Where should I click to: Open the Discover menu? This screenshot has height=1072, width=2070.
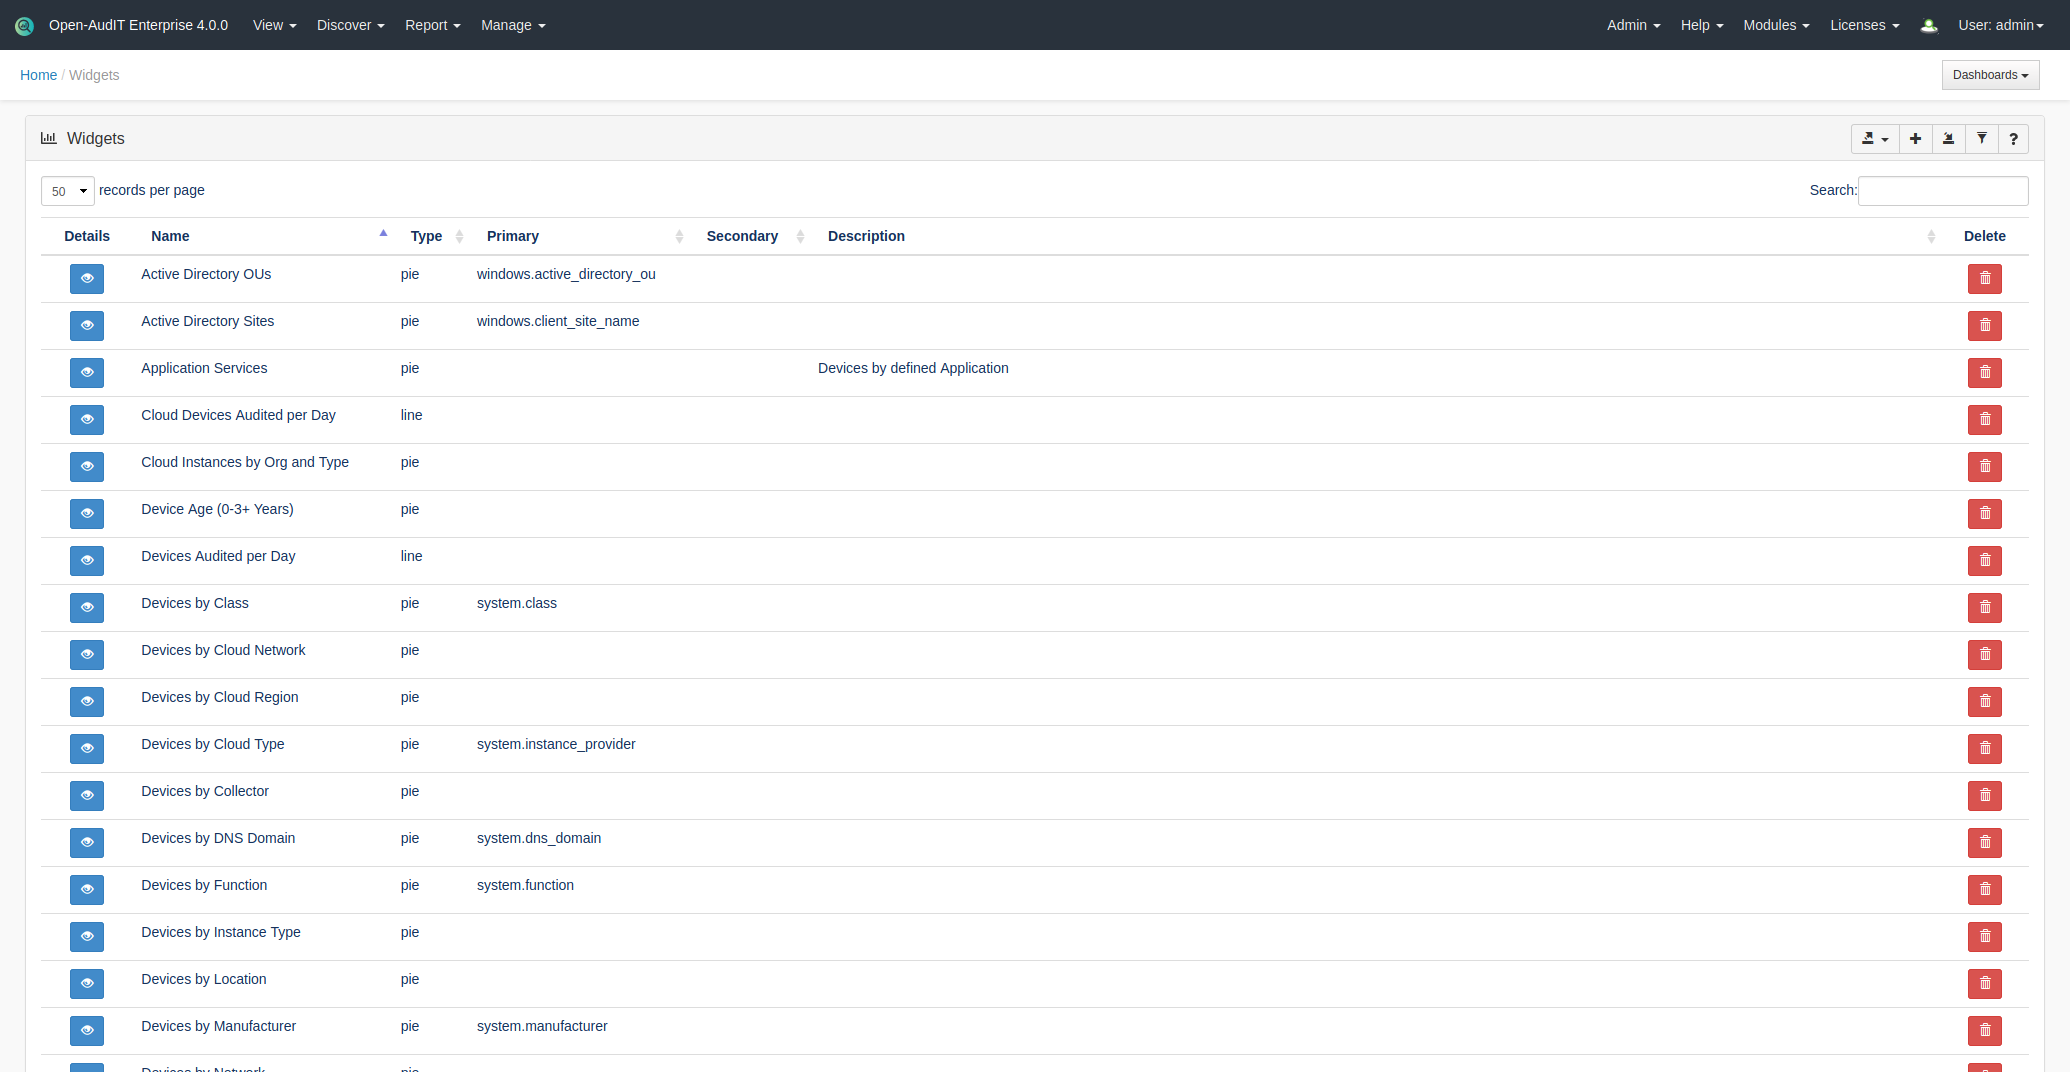point(350,25)
